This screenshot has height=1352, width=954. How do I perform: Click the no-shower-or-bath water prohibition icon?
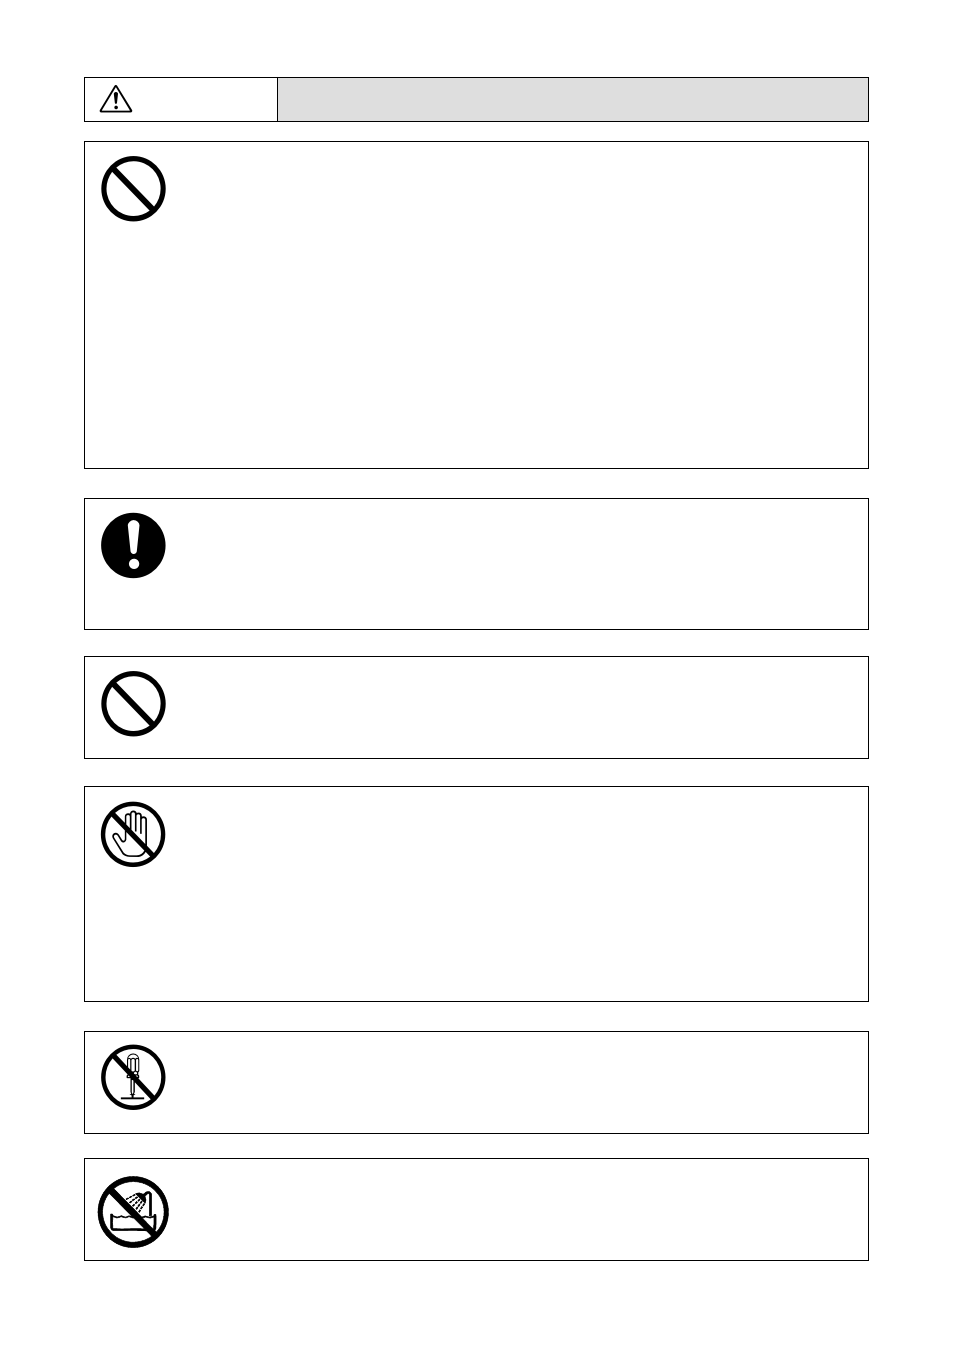point(133,1212)
